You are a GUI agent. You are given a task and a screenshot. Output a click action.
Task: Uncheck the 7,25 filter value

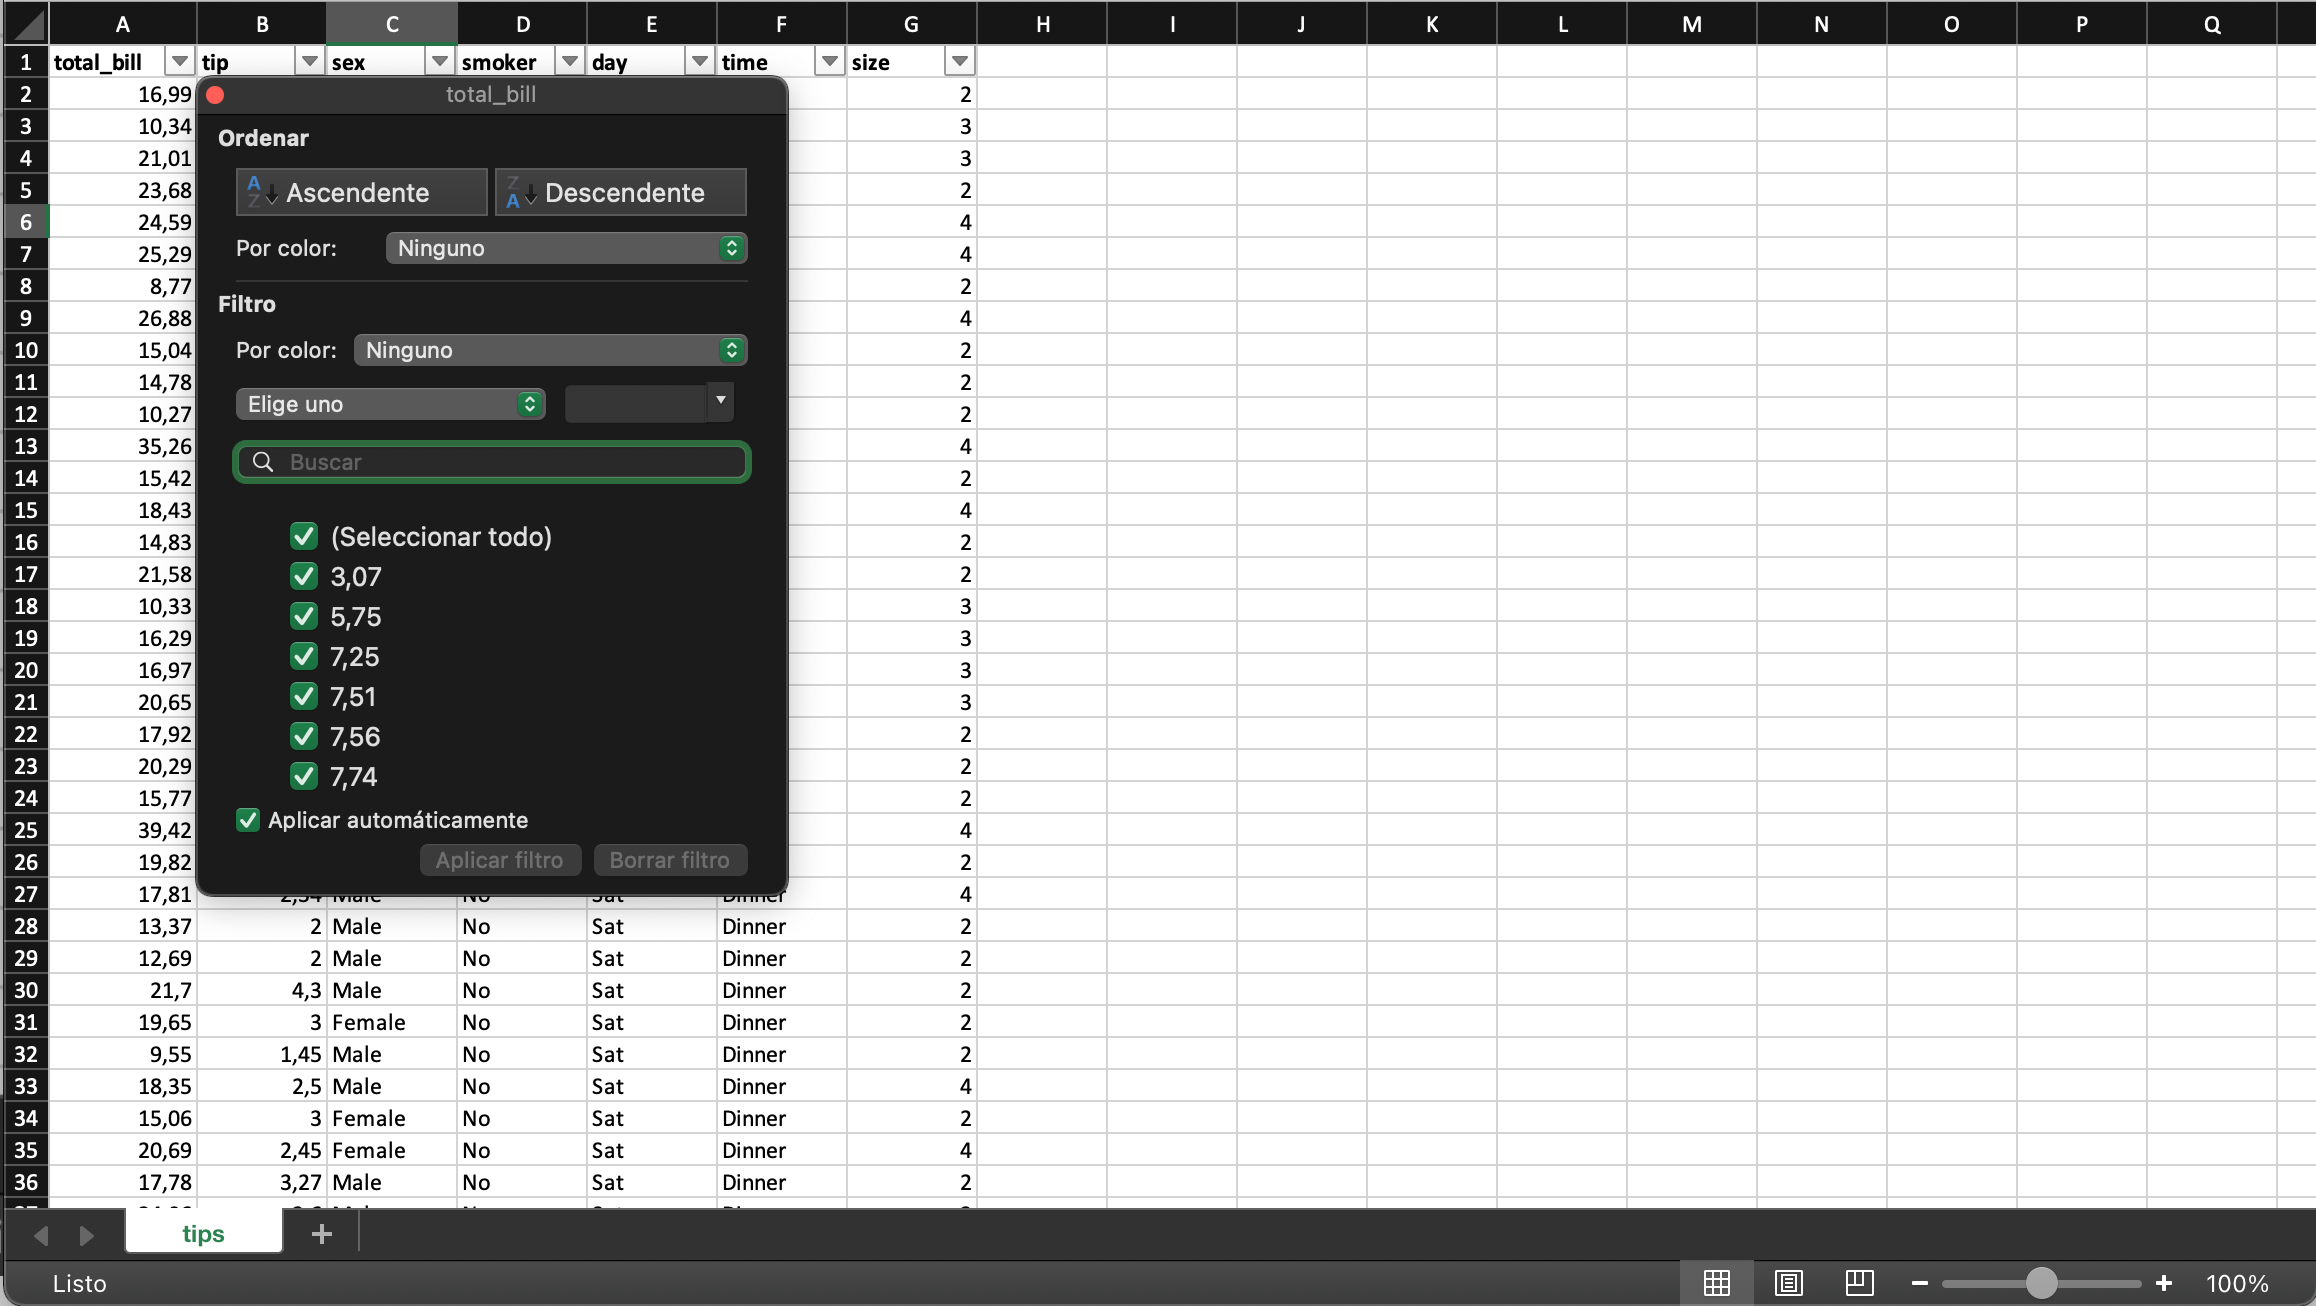point(304,656)
